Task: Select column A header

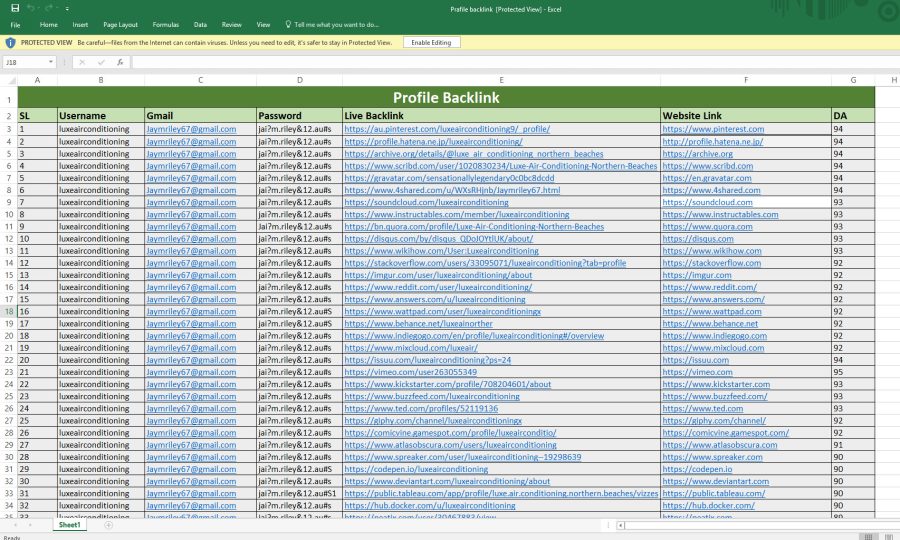Action: [x=37, y=80]
